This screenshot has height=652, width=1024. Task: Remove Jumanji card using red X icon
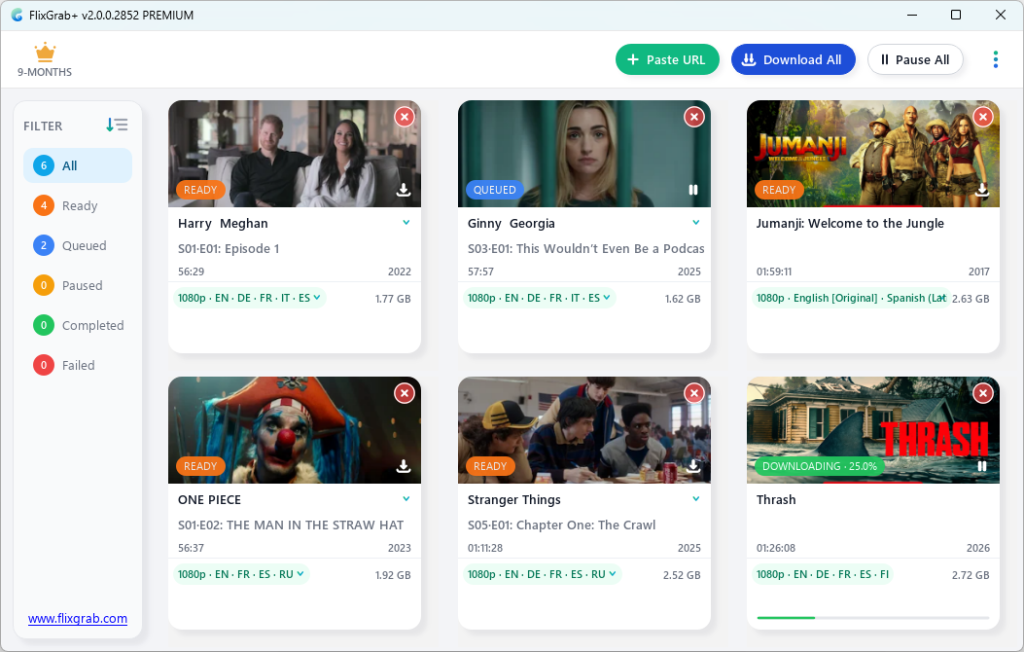(983, 117)
